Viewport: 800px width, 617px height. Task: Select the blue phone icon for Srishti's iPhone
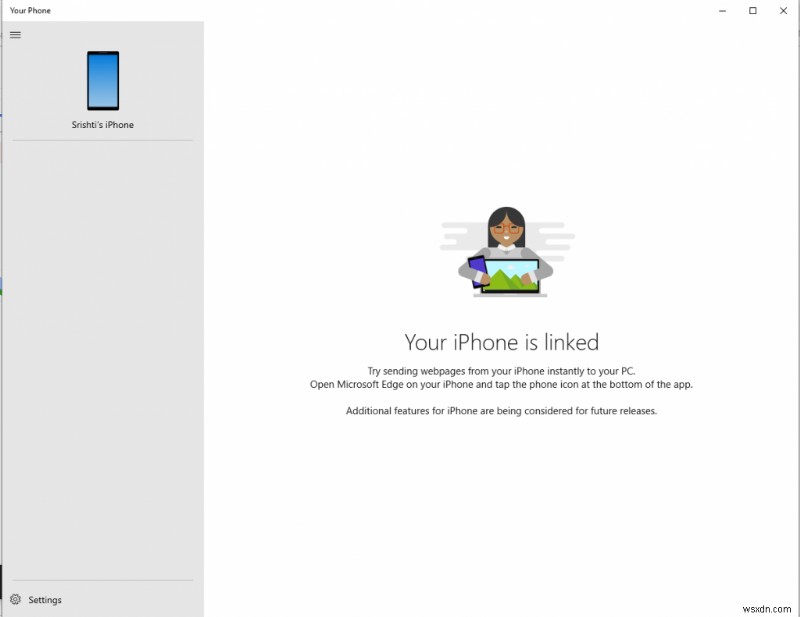pyautogui.click(x=104, y=80)
